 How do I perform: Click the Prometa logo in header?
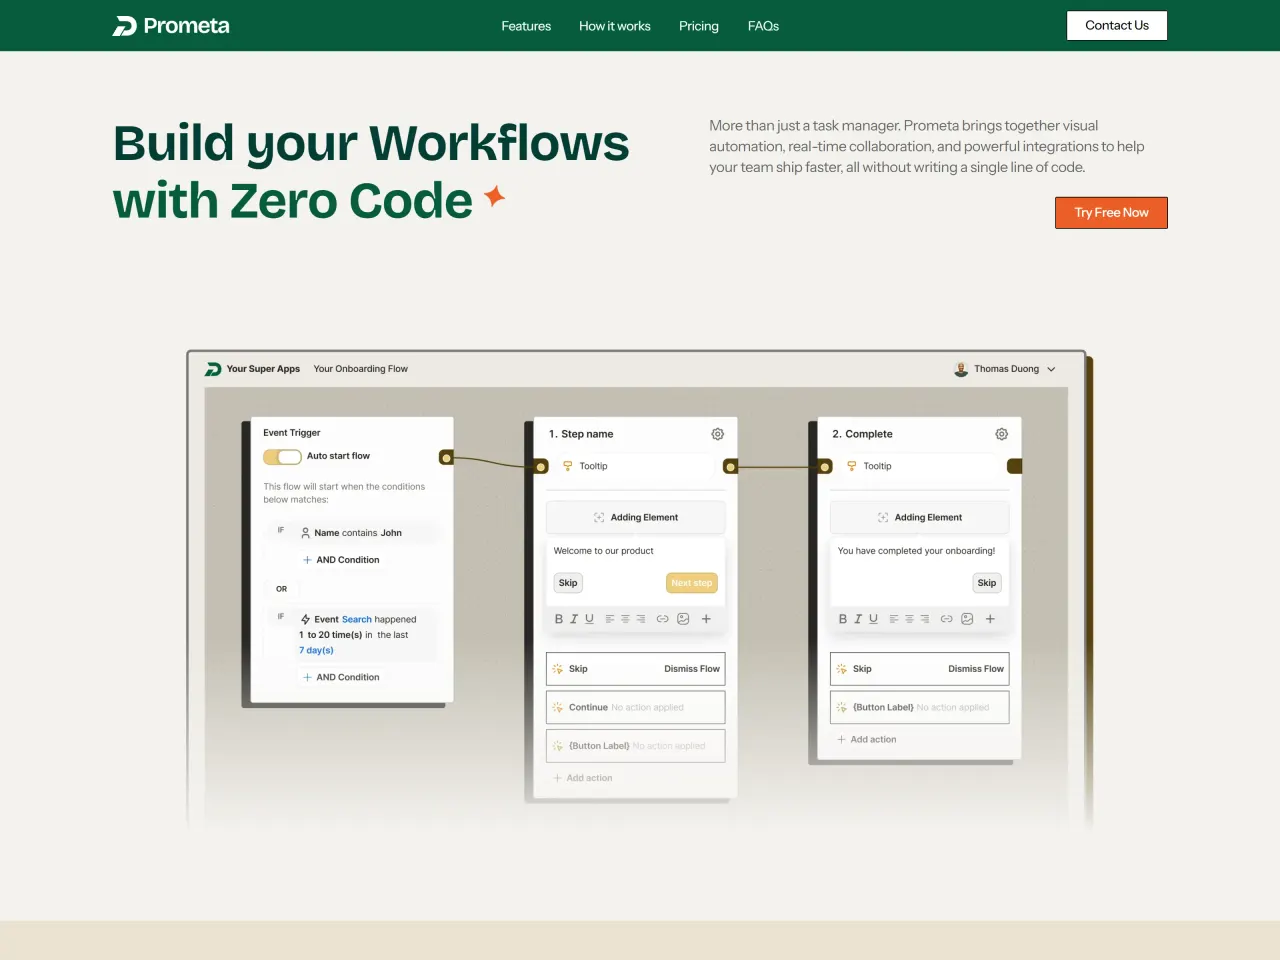pos(171,26)
